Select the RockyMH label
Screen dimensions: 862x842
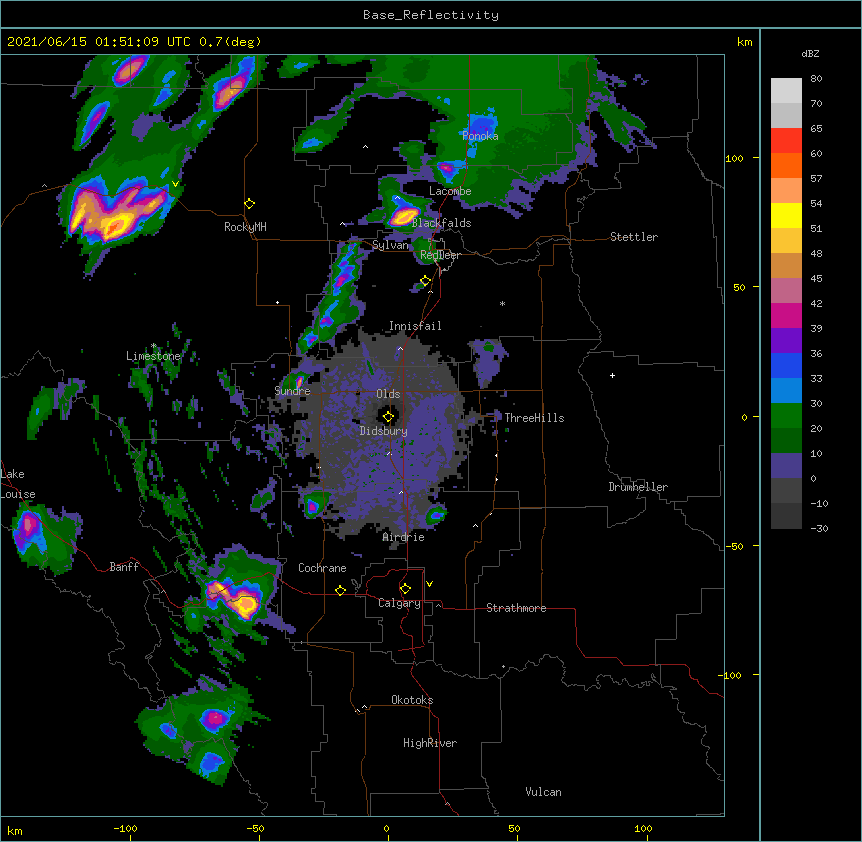coord(245,227)
